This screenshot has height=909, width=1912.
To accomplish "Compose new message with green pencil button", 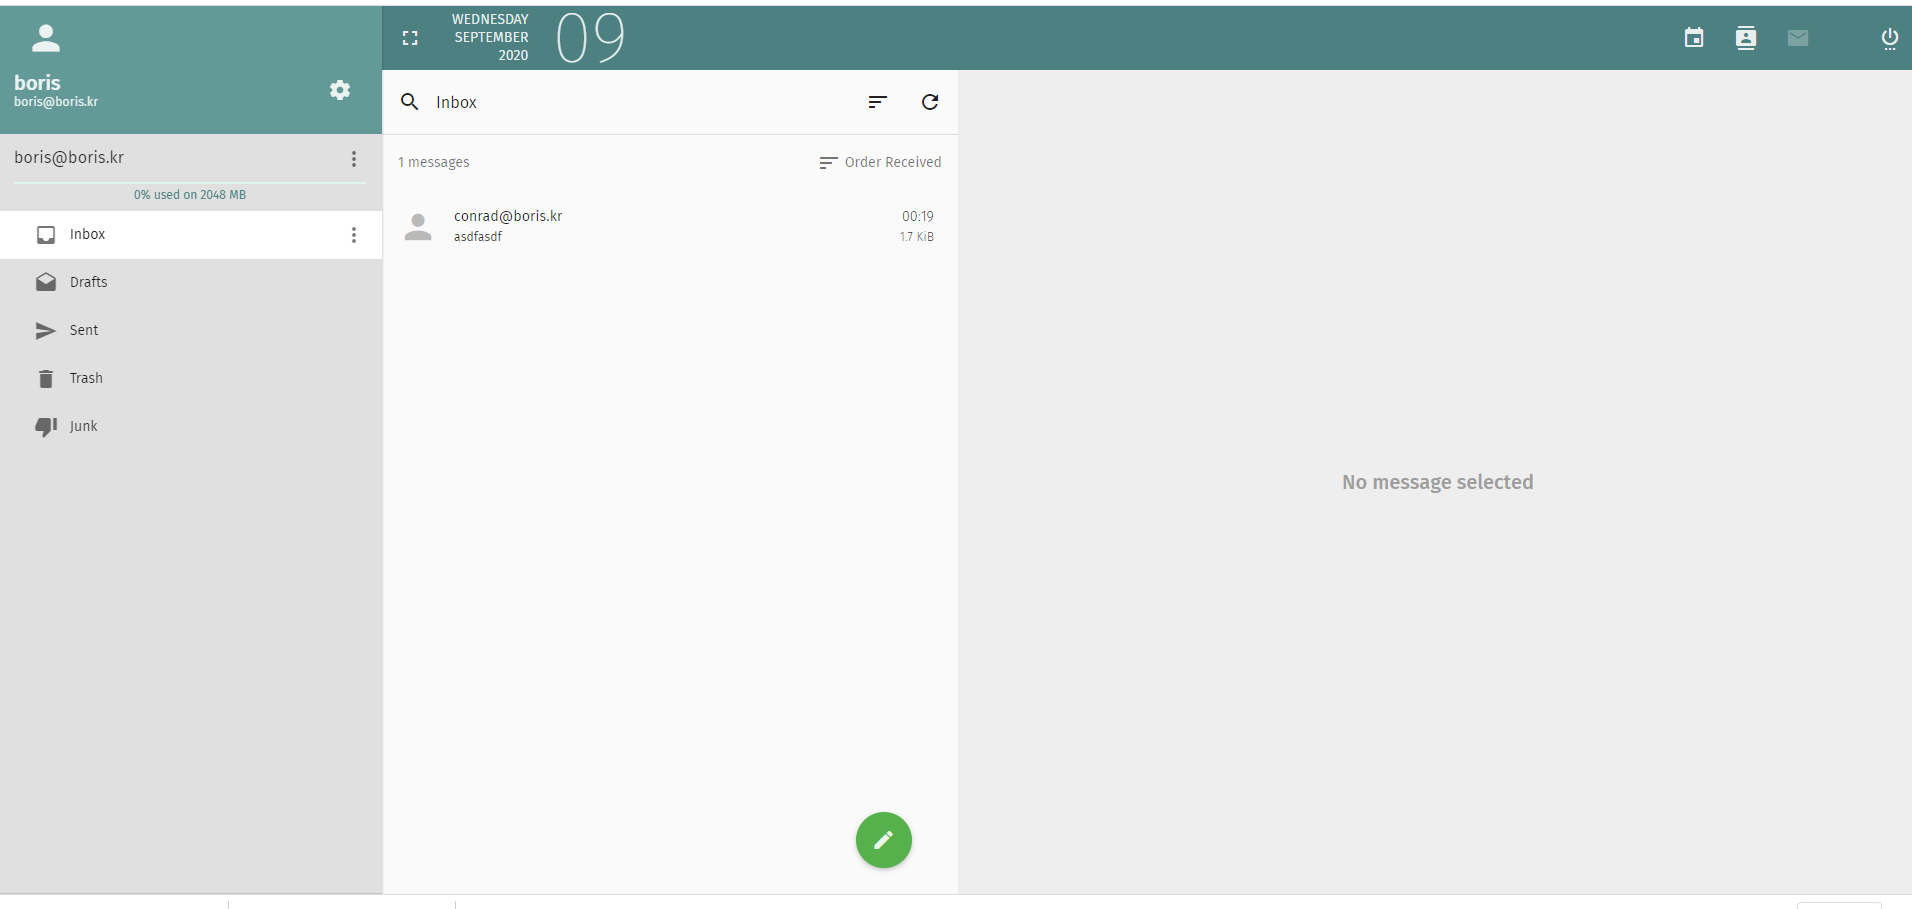I will click(x=884, y=840).
